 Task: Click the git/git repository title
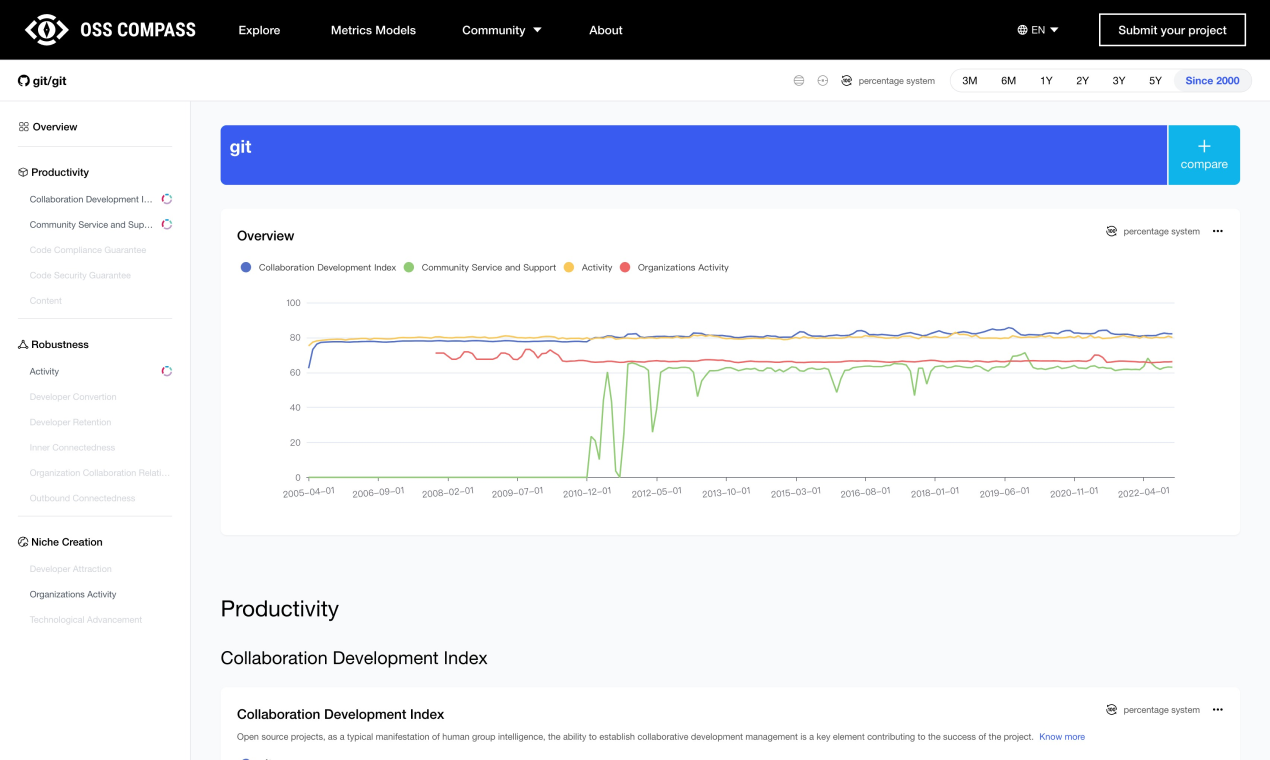(x=49, y=81)
